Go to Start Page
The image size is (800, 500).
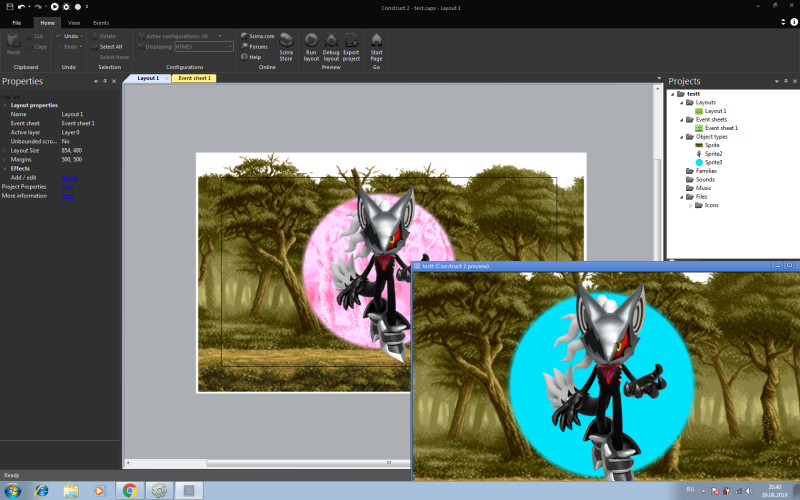point(377,47)
